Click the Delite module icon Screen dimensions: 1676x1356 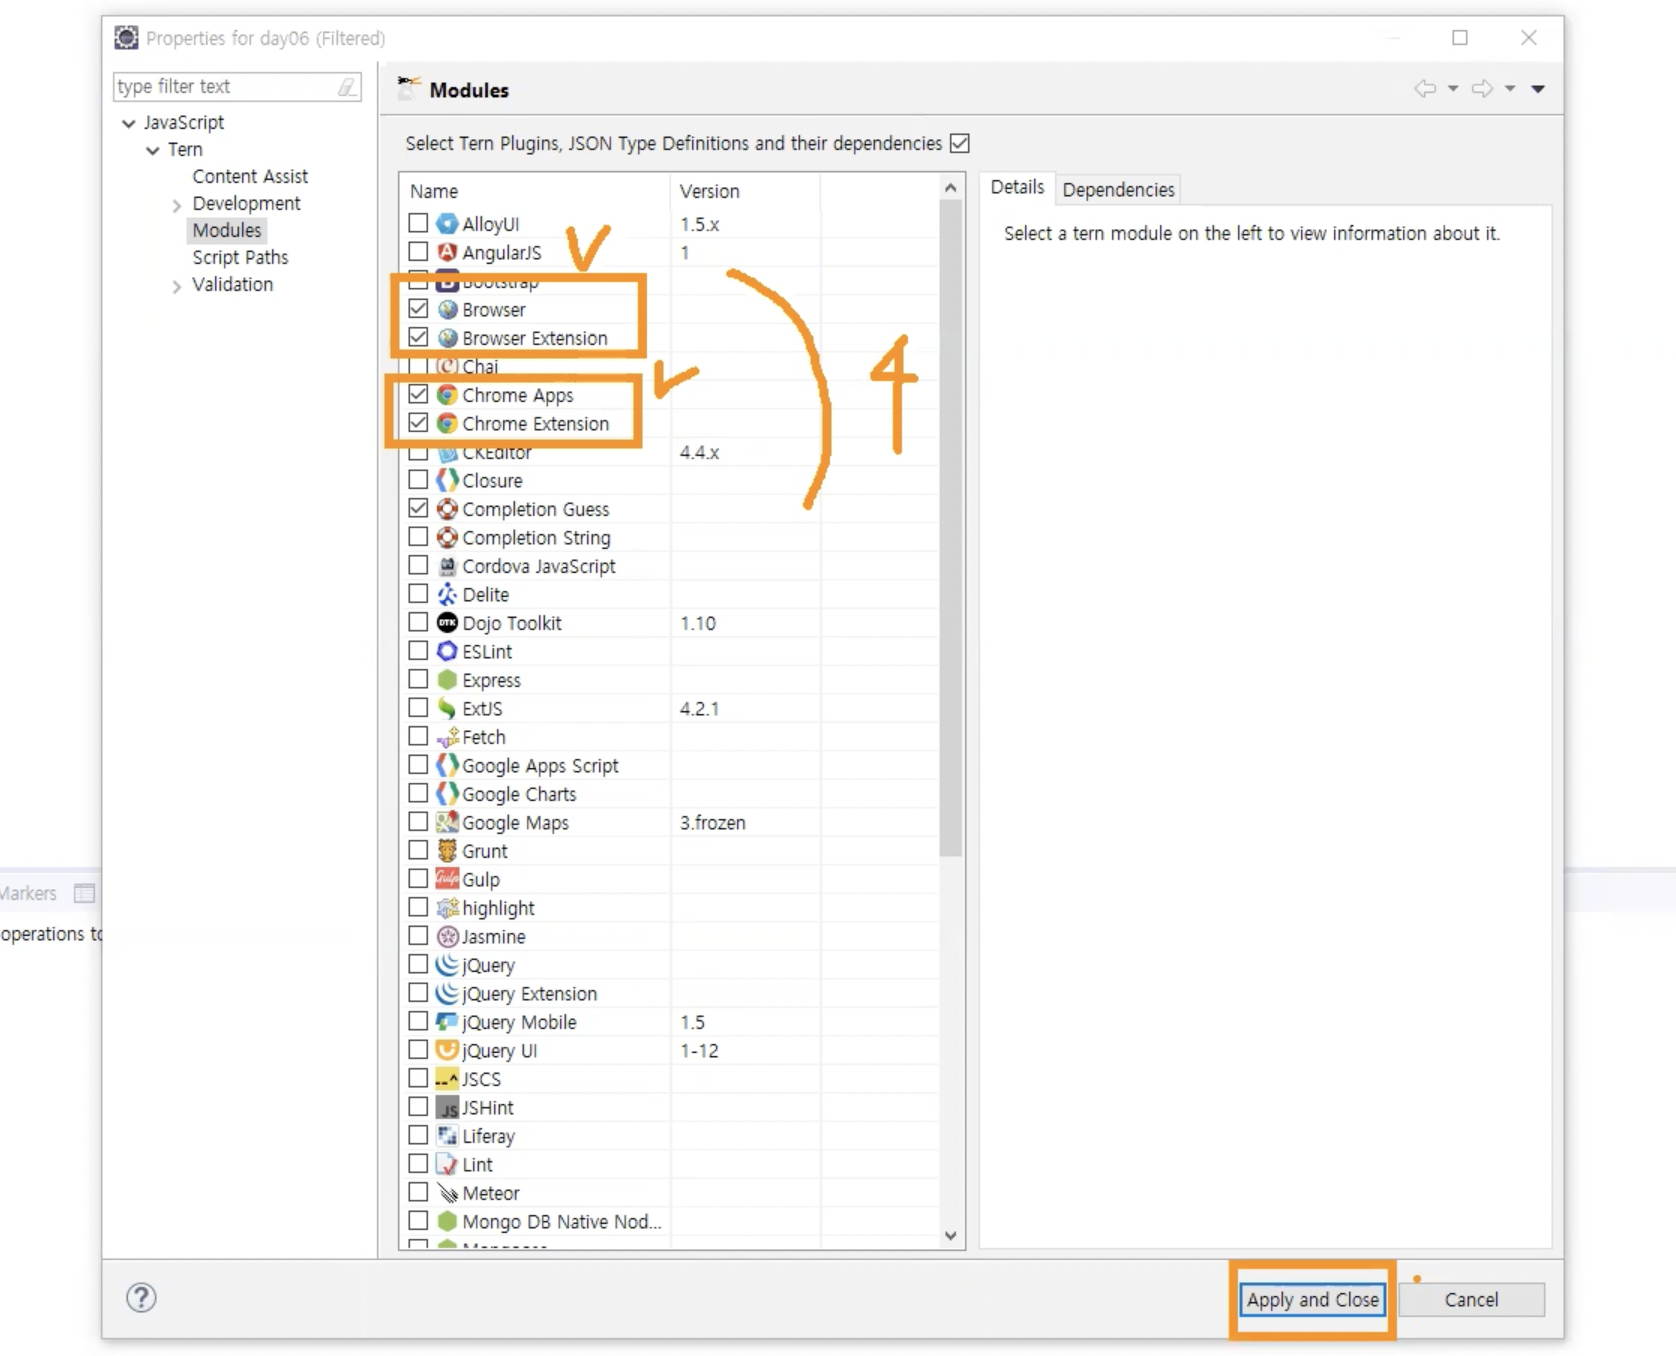[x=447, y=594]
